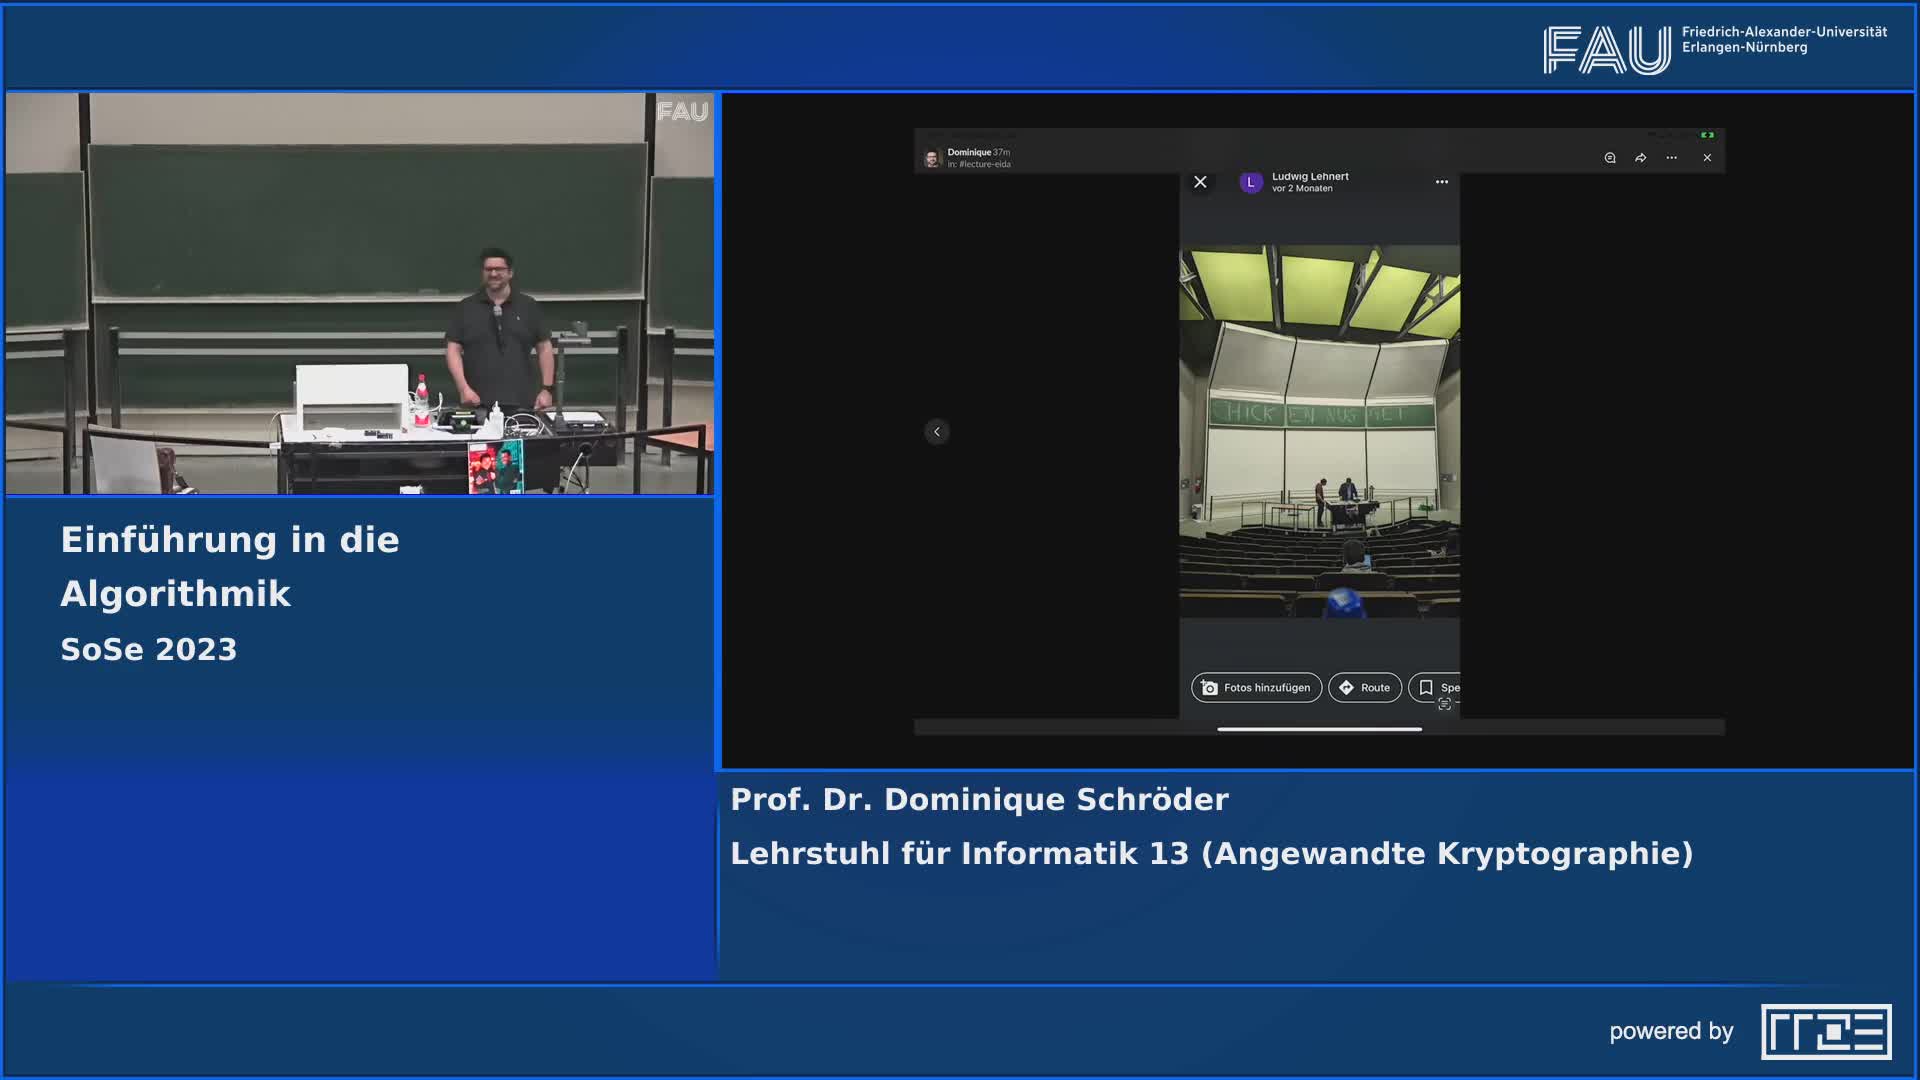Close the Slack image preview
Image resolution: width=1920 pixels, height=1080 pixels.
pyautogui.click(x=1707, y=158)
